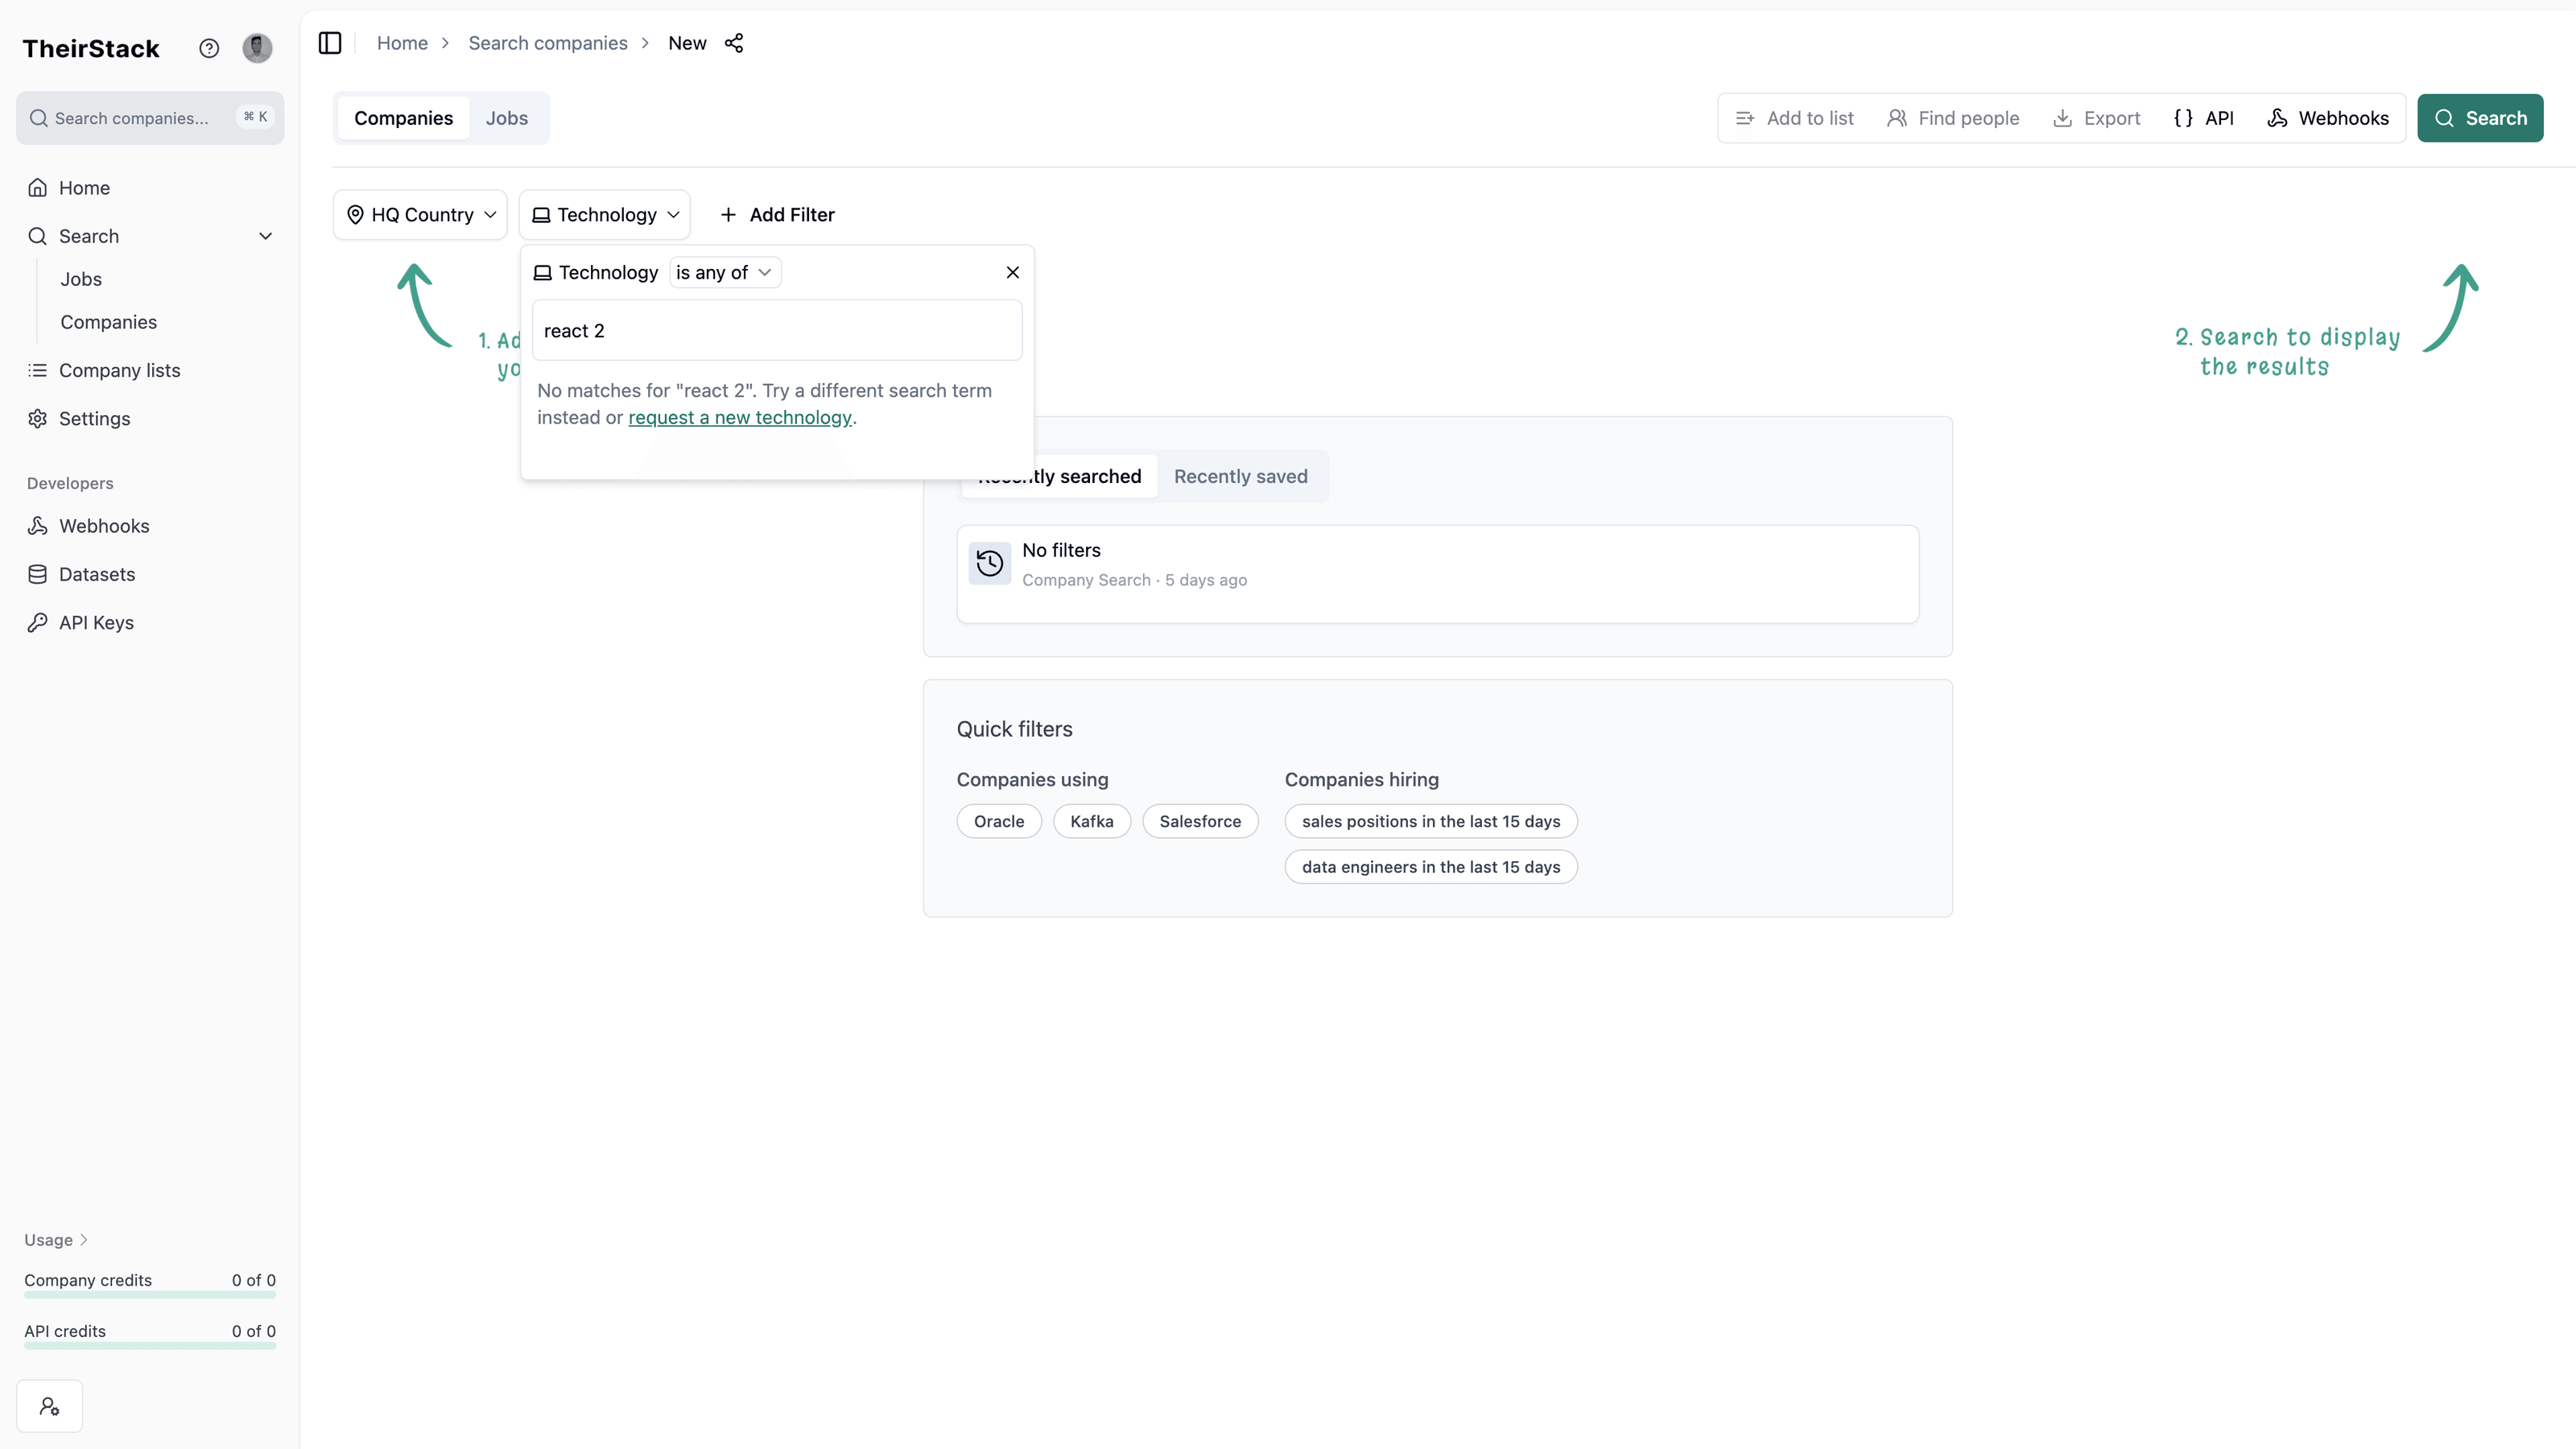Follow the request a new technology link
2576x1449 pixels.
click(740, 418)
